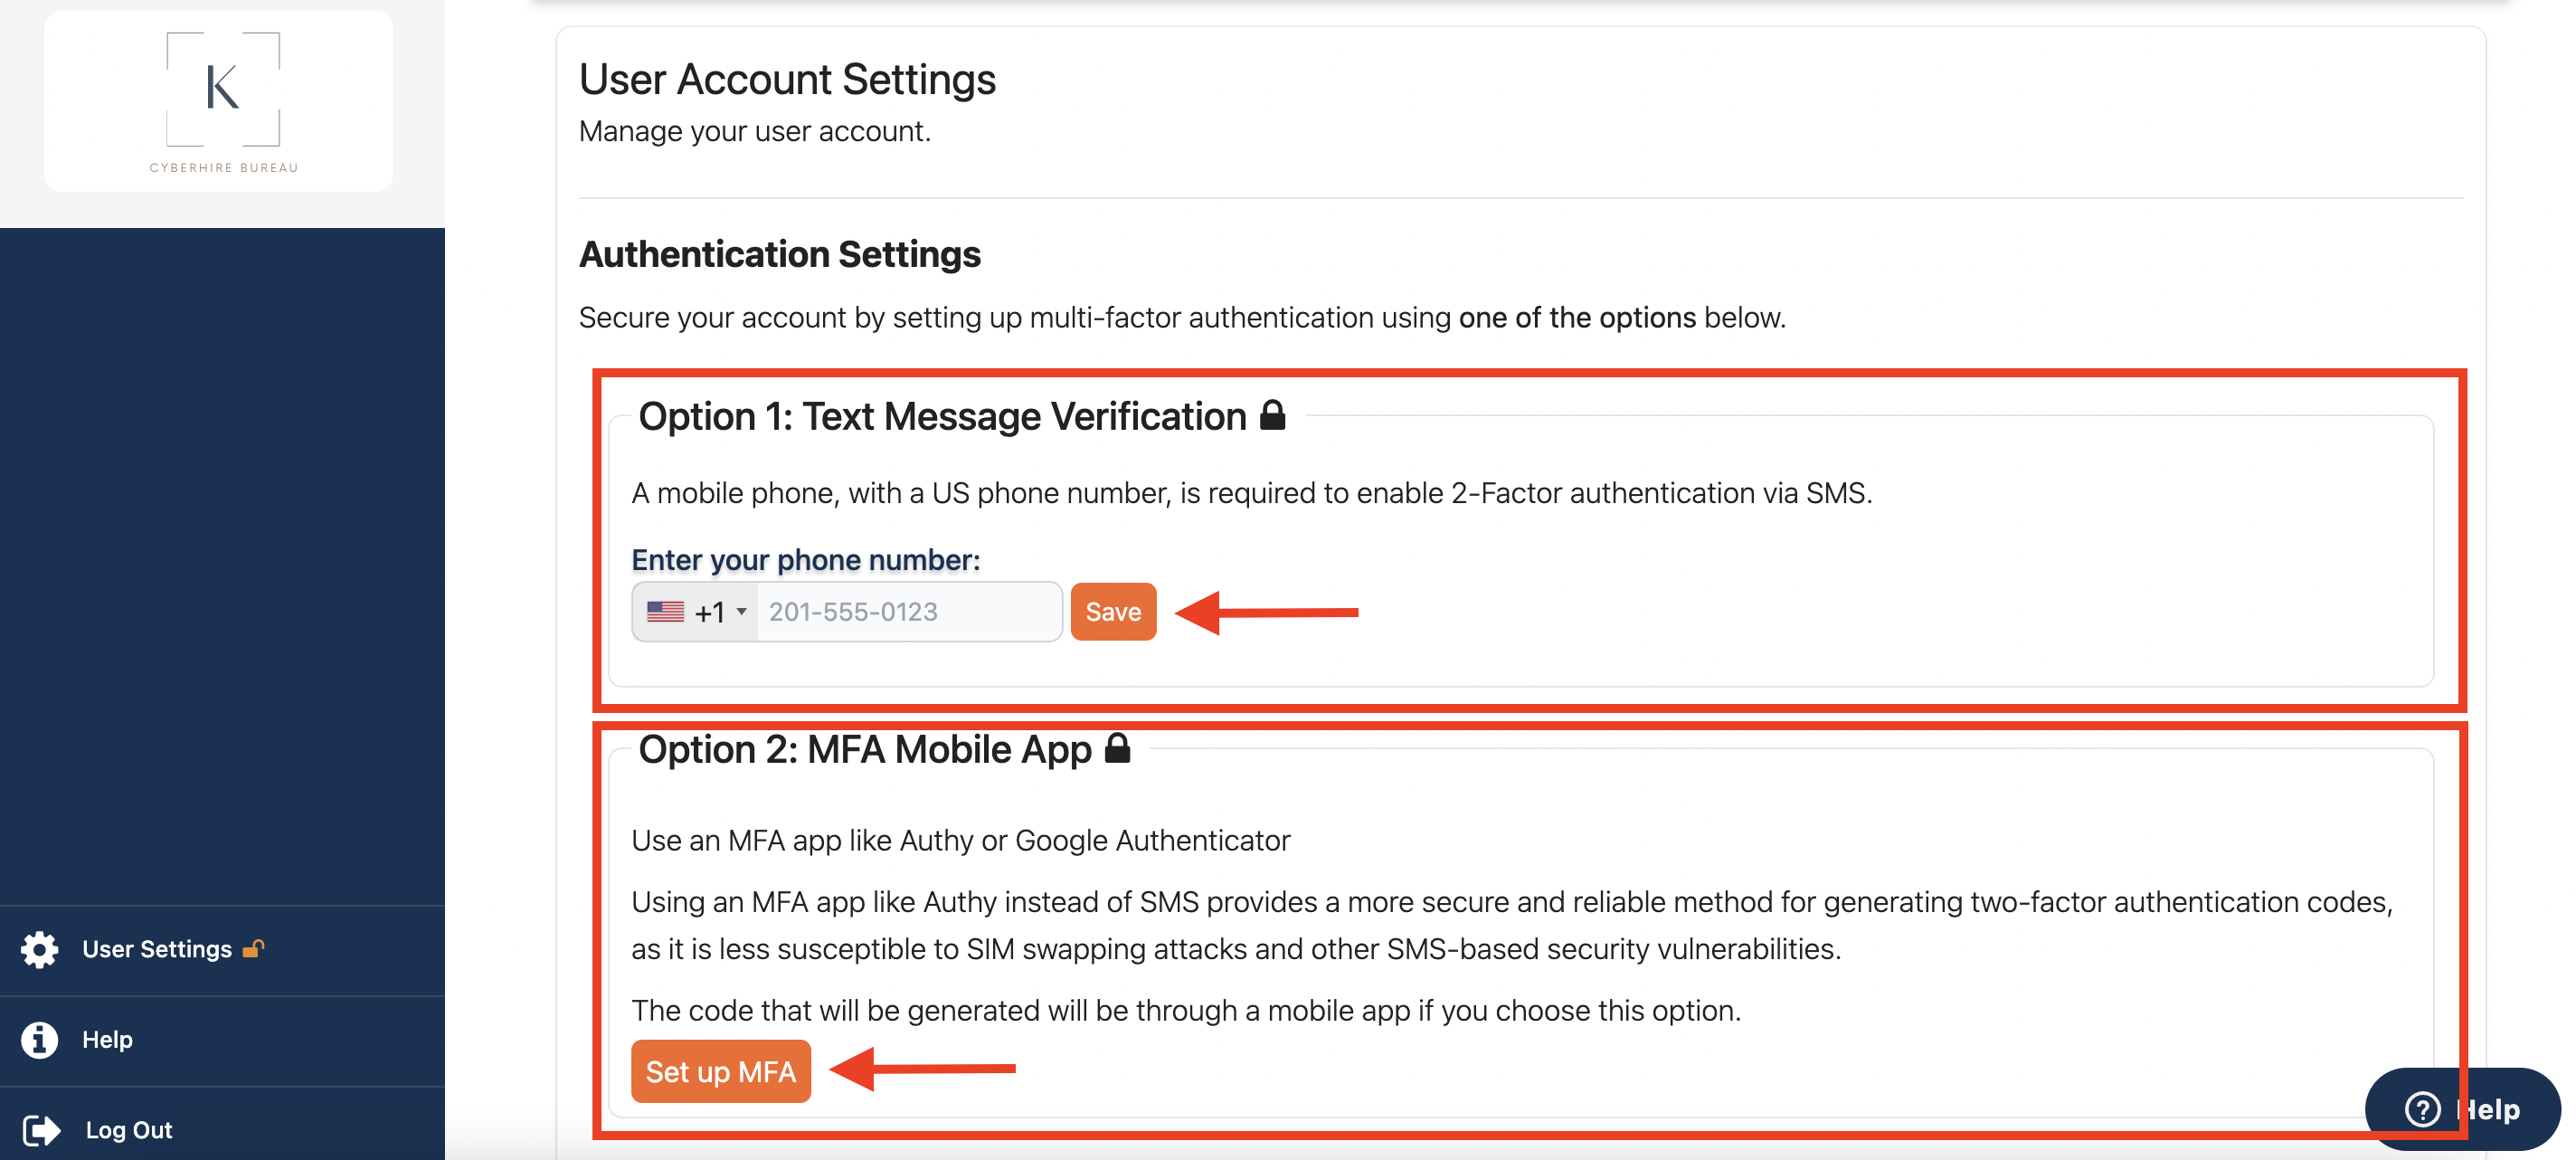Click the Set up MFA button
2576x1160 pixels.
720,1071
